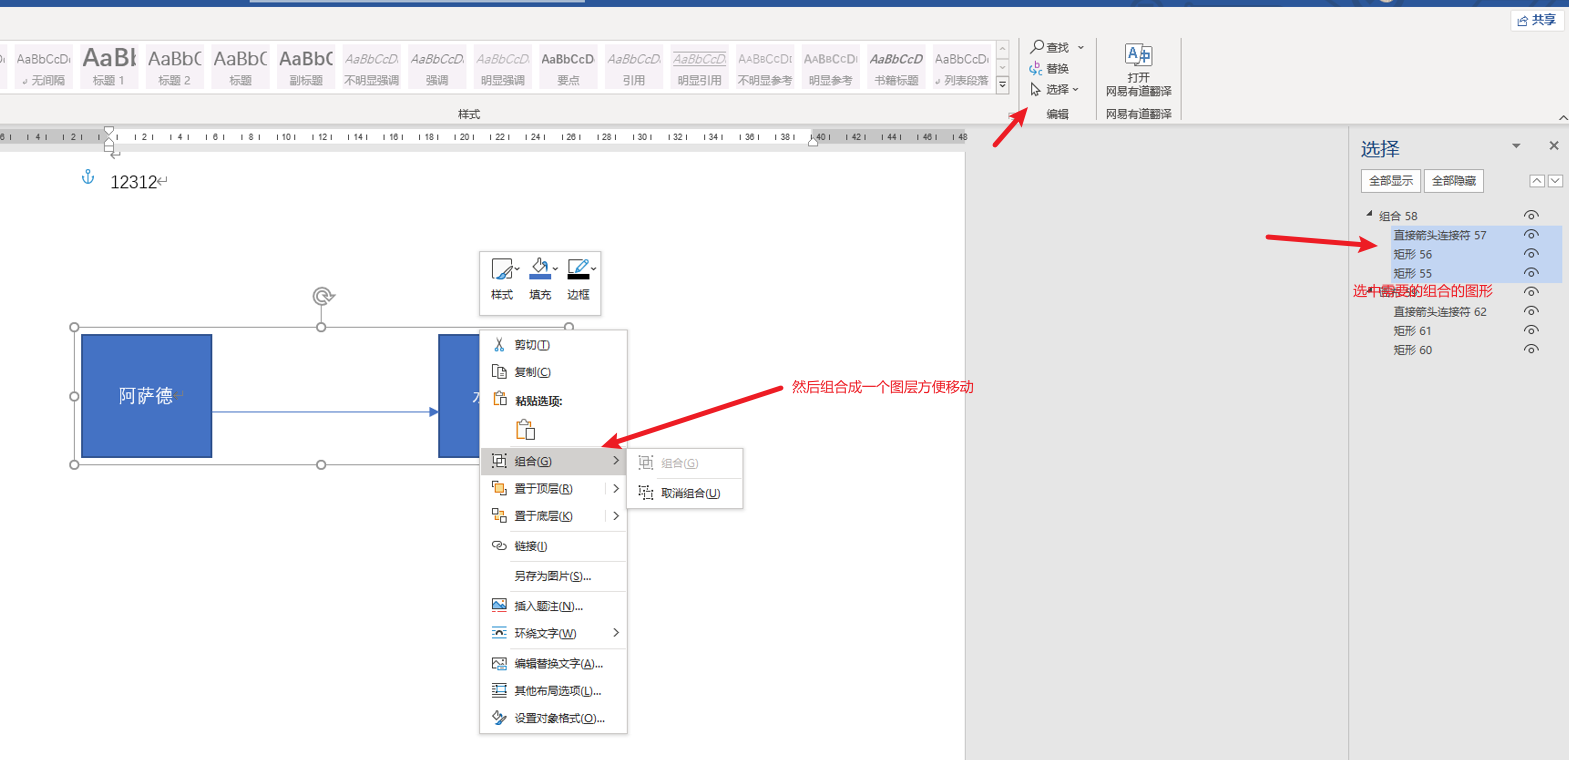Collapse the 组合 58 group
Viewport: 1569px width, 760px height.
point(1369,214)
